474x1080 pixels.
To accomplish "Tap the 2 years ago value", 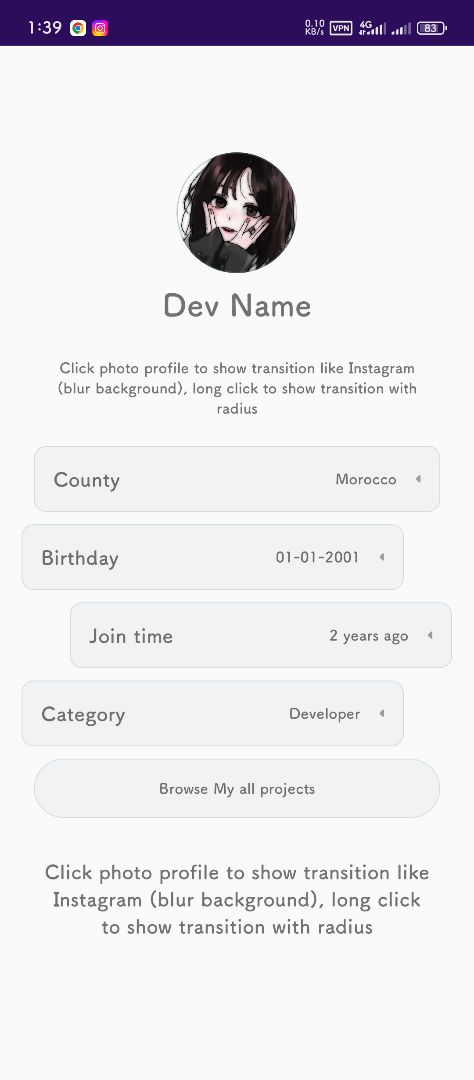I will click(x=369, y=636).
